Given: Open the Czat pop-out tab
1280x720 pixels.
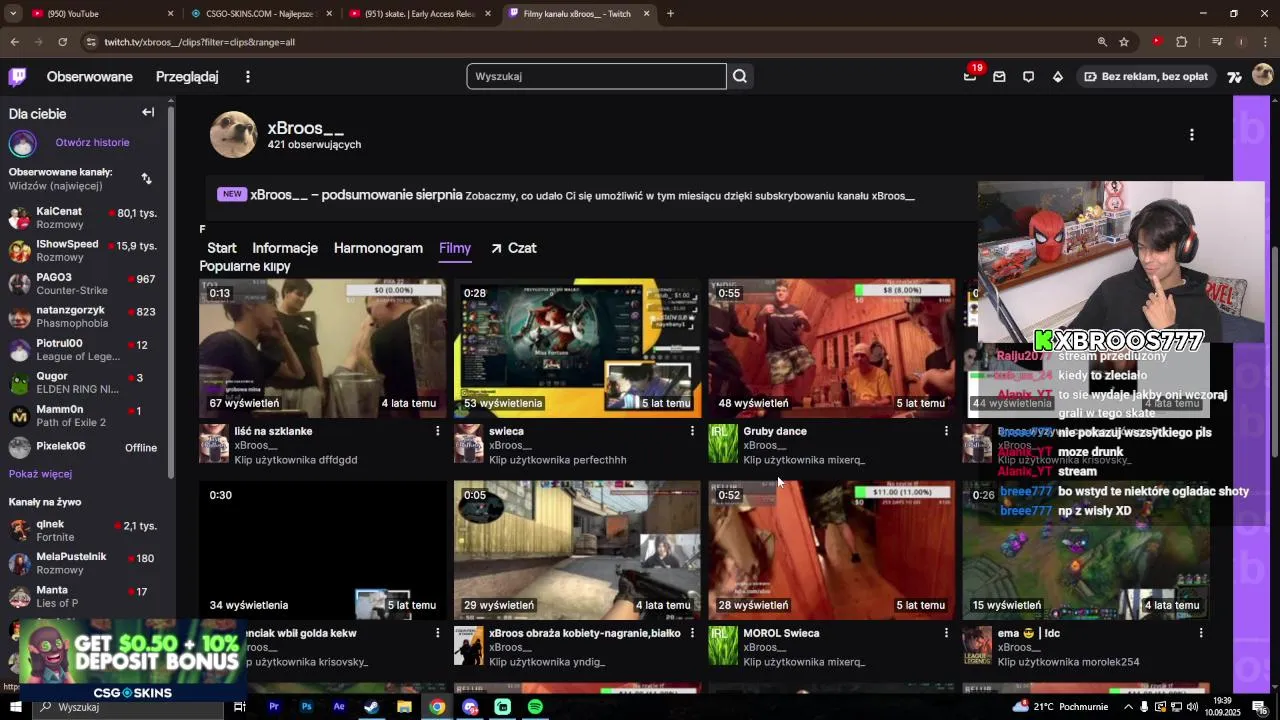Looking at the screenshot, I should click(x=513, y=248).
